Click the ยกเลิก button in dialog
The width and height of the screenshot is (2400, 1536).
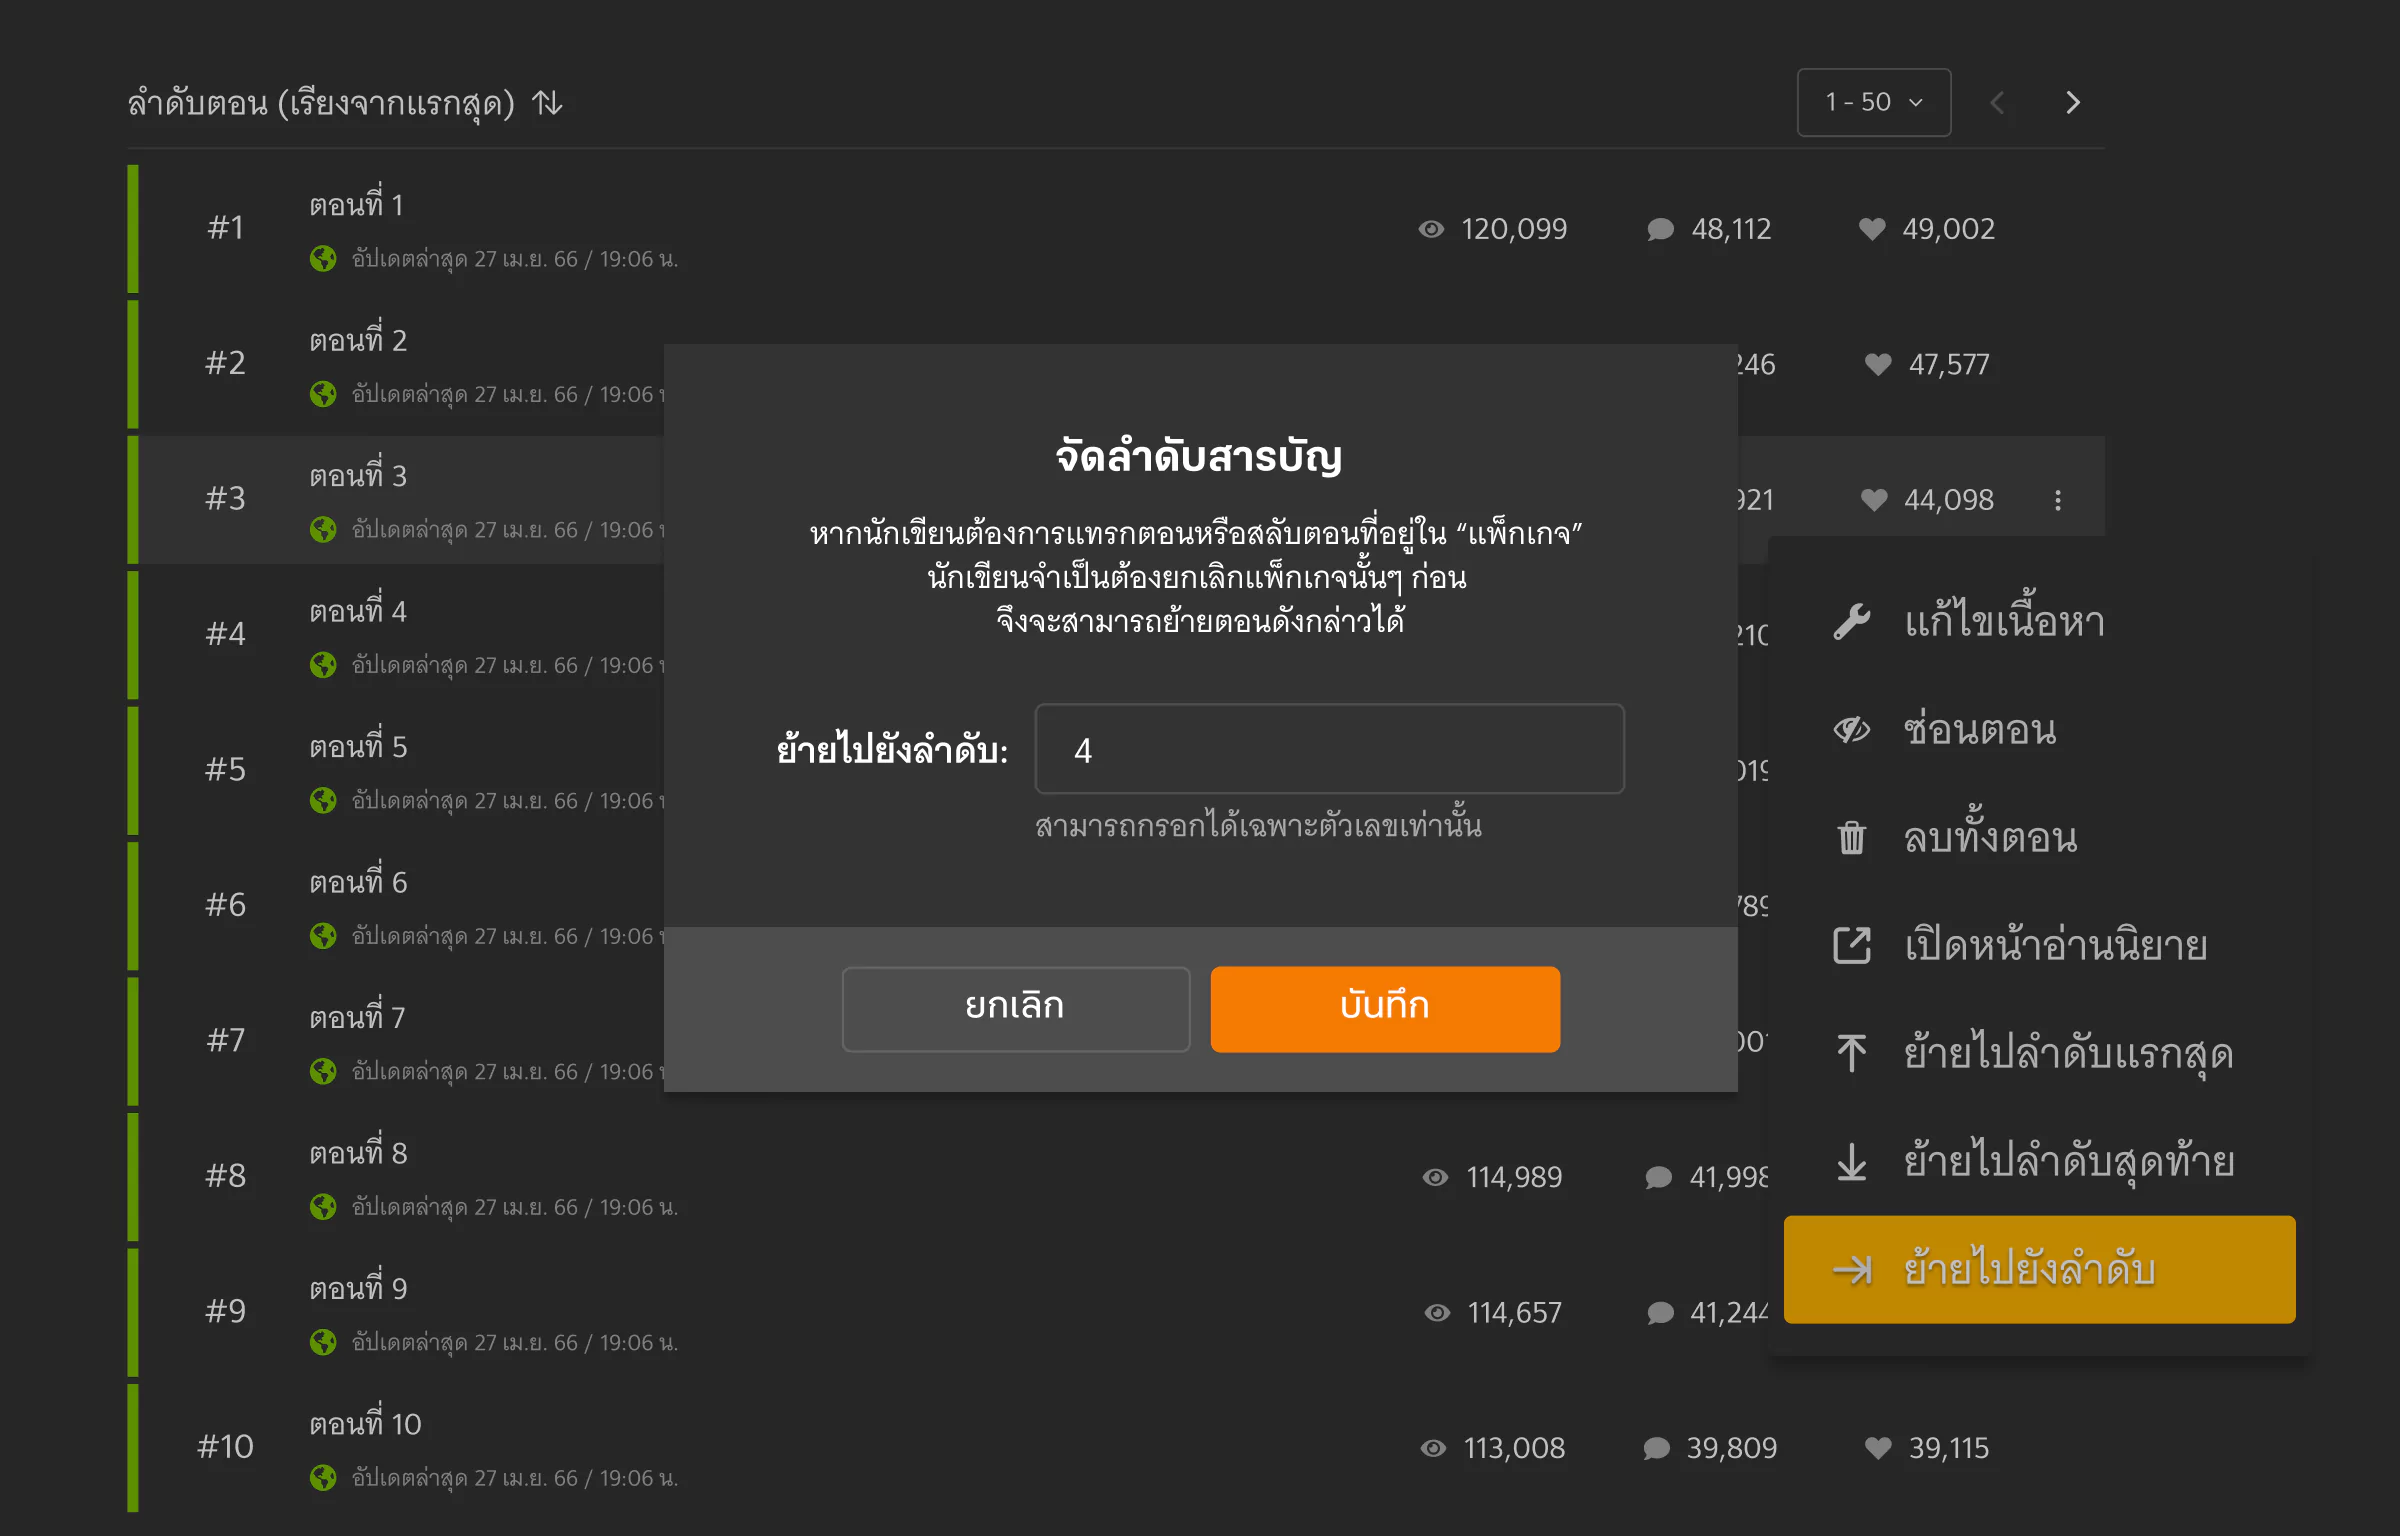[1016, 1008]
